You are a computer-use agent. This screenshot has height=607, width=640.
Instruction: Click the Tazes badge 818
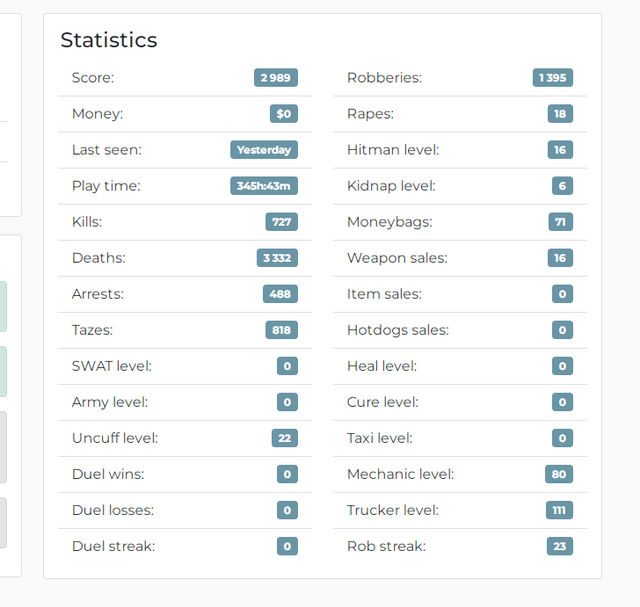[x=282, y=330]
